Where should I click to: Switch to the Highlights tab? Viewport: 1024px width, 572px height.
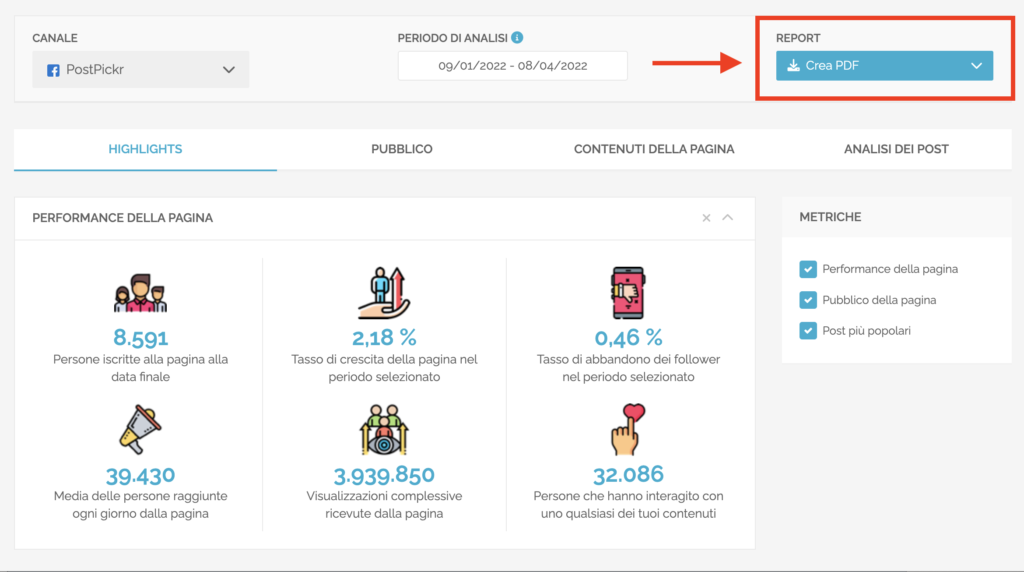click(x=145, y=150)
